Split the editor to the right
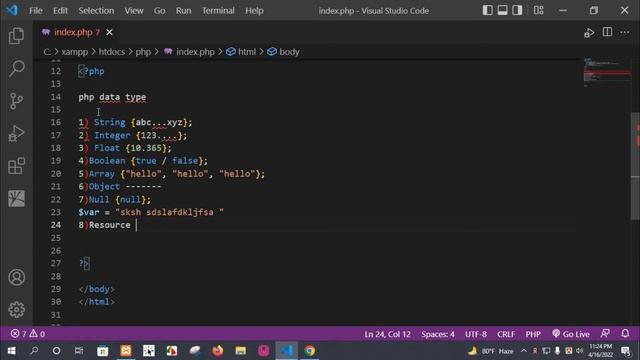 [607, 32]
